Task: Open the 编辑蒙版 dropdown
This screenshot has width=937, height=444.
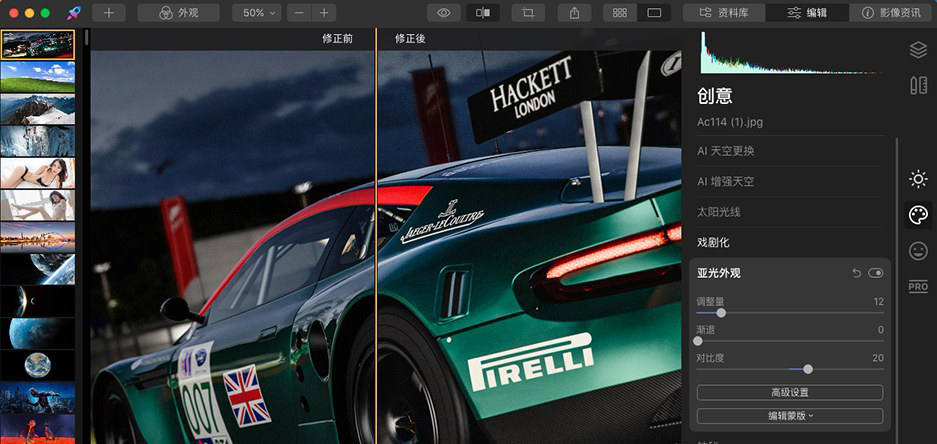Action: click(789, 416)
